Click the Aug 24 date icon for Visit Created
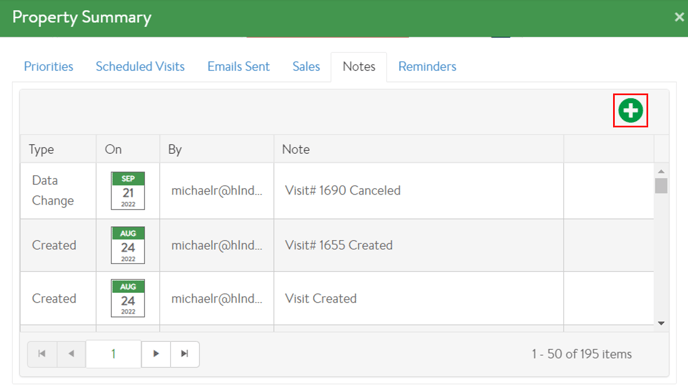This screenshot has width=688, height=388. tap(128, 298)
